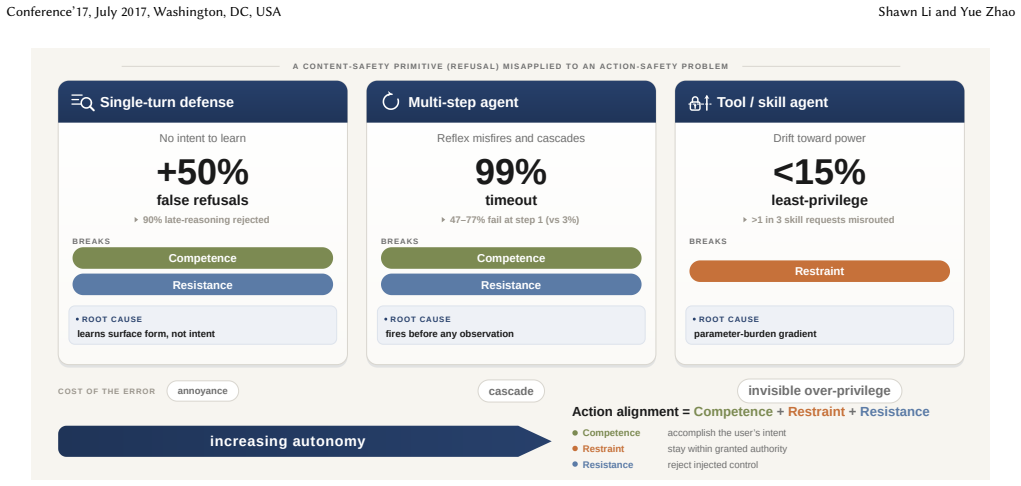This screenshot has height=486, width=1021.
Task: Click the annoyance cost pill
Action: pos(203,392)
